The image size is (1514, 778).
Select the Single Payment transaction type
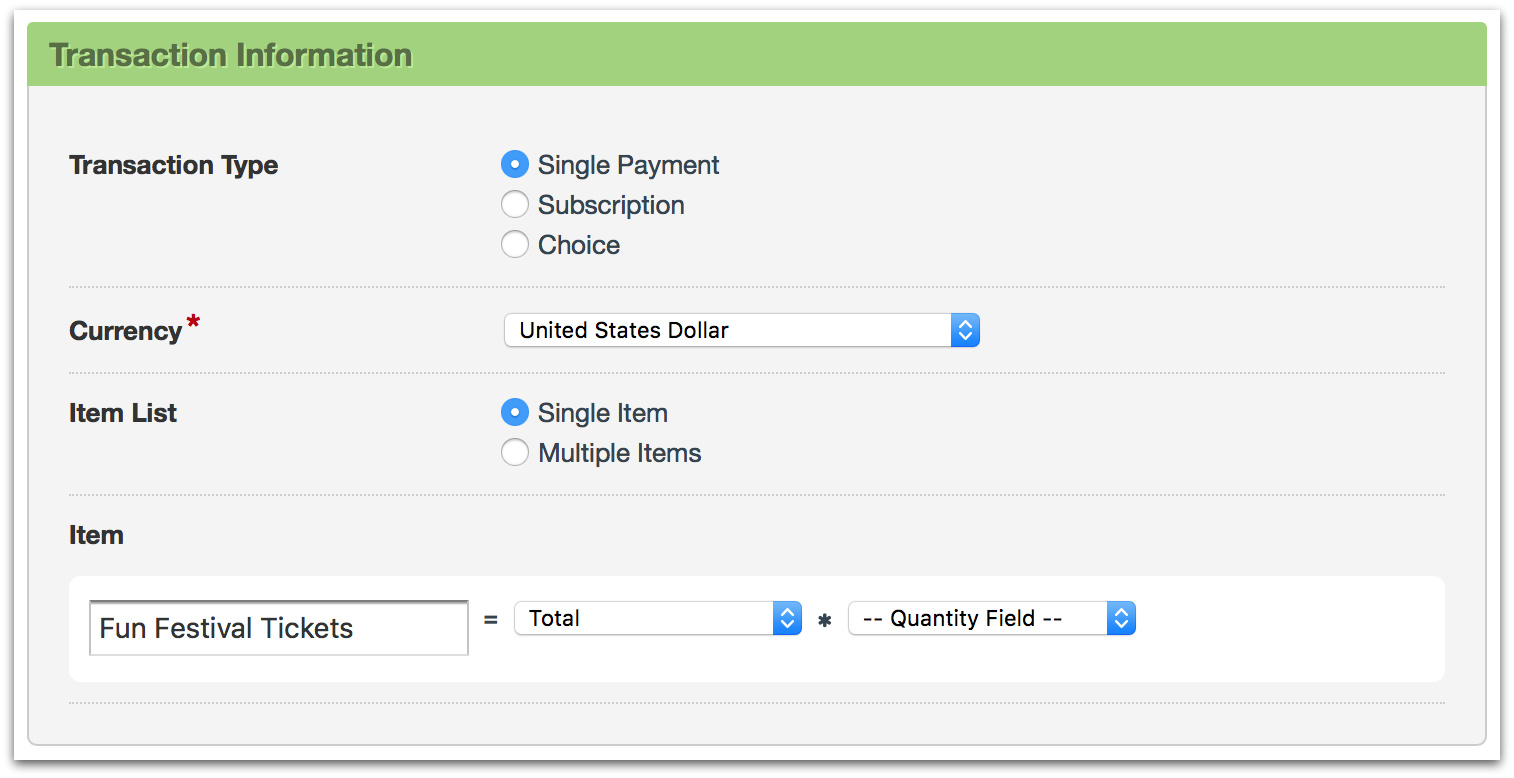click(514, 165)
